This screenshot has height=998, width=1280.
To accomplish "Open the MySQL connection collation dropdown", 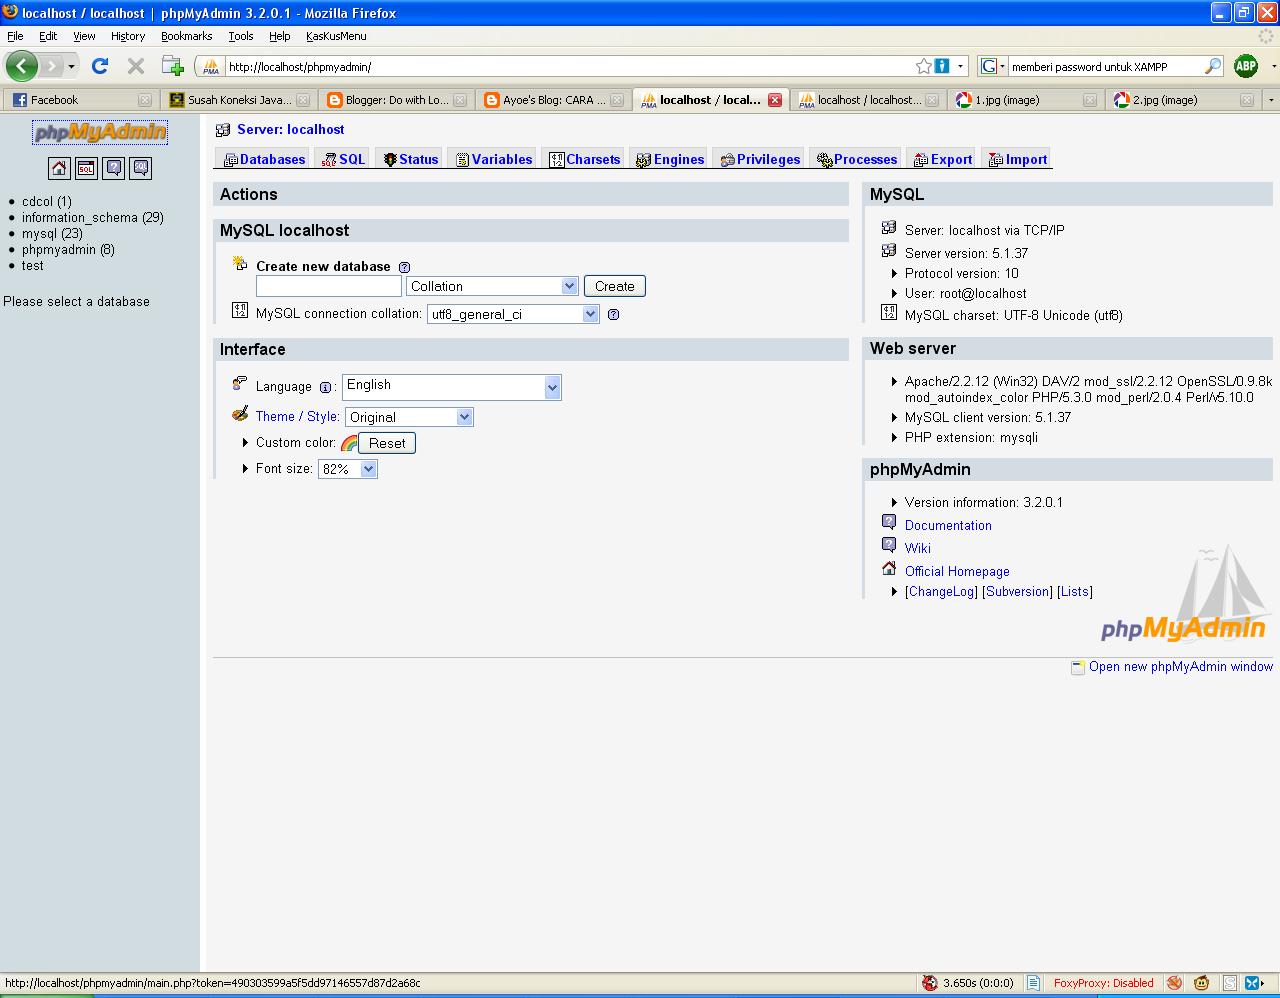I will [513, 314].
